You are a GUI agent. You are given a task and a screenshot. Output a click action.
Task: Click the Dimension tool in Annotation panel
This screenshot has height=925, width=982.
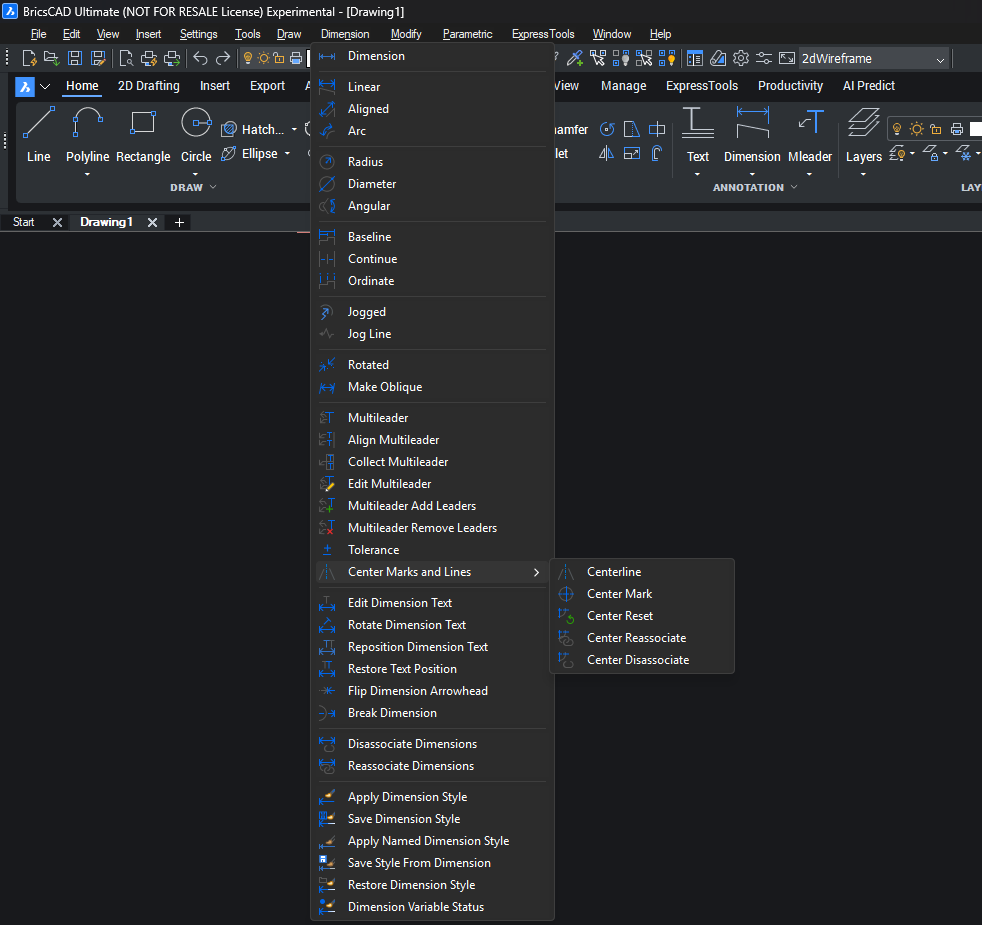[x=752, y=135]
